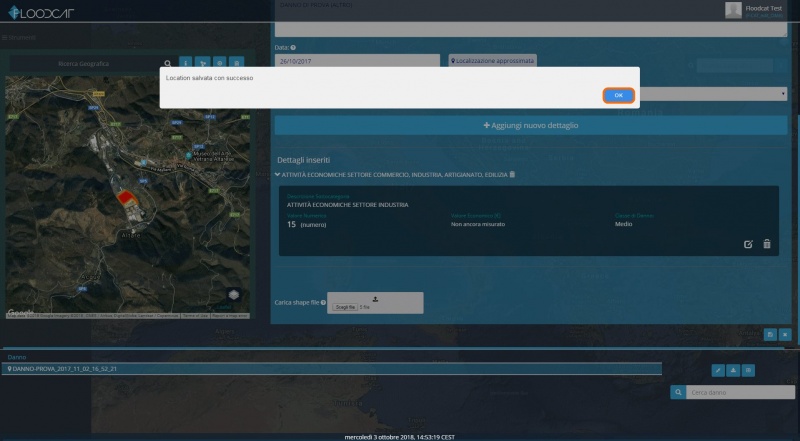Toggle Localizzazione approssimata option

tap(492, 61)
